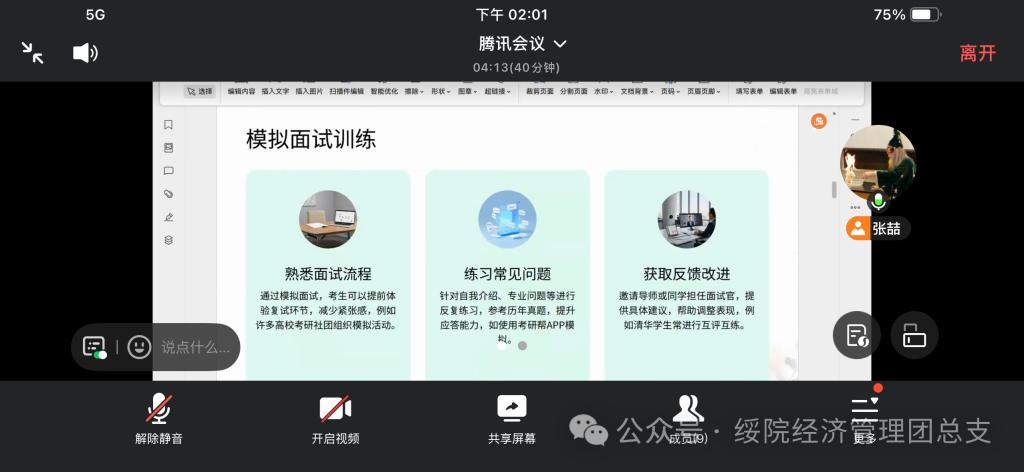
Task: Click the bookmark icon in left sidebar
Action: pos(168,125)
